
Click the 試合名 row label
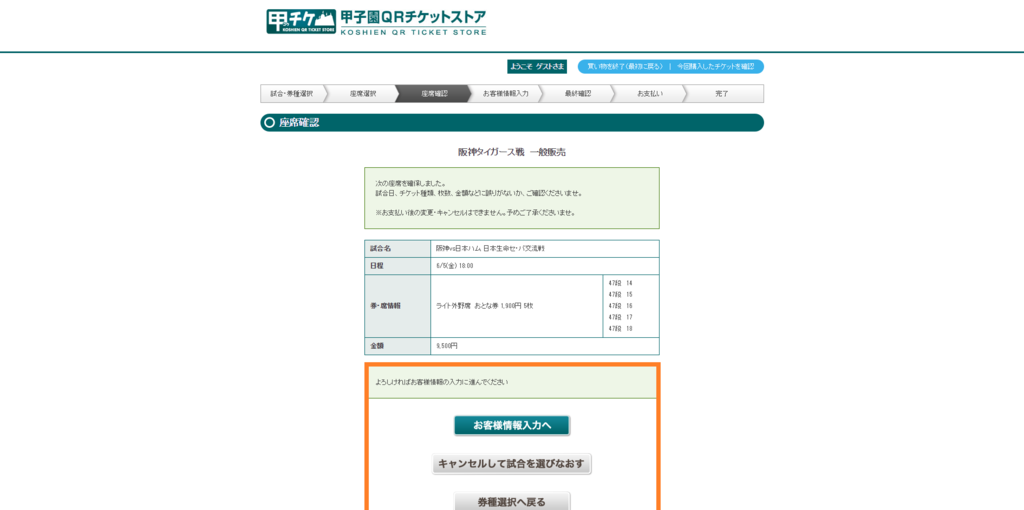point(398,249)
